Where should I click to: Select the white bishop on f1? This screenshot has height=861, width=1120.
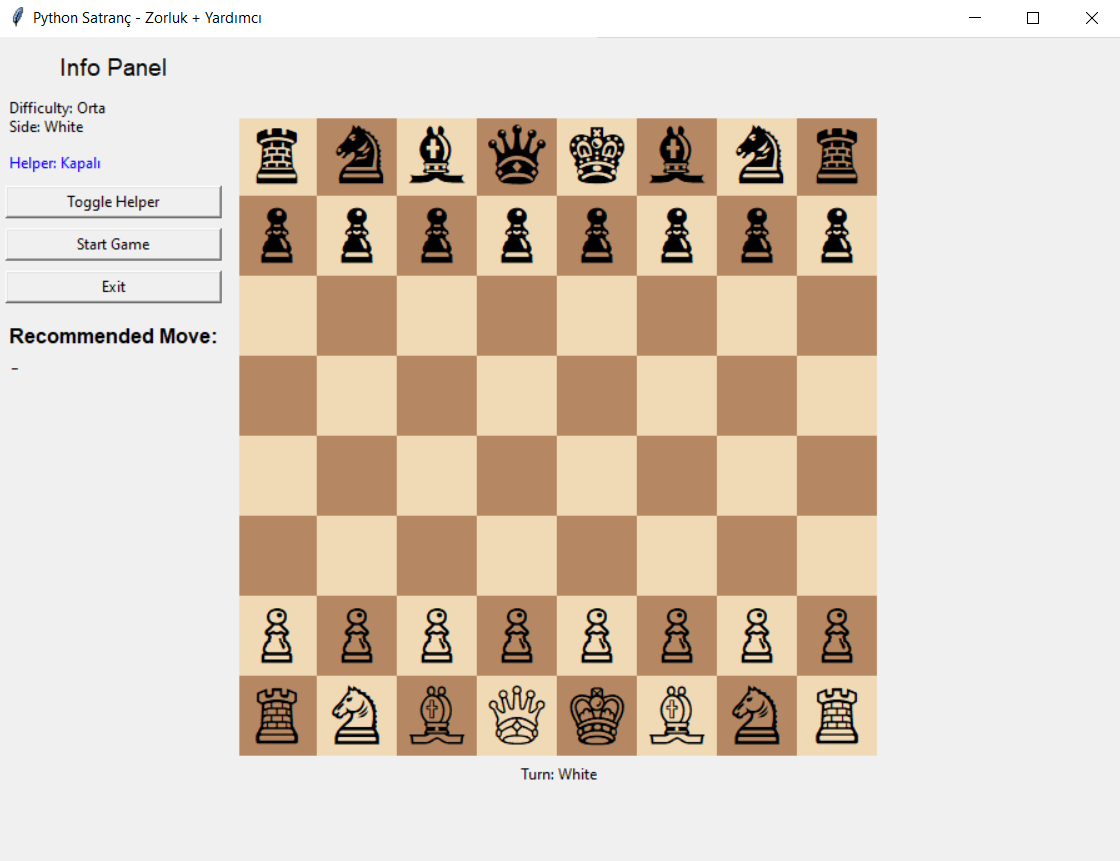point(677,716)
